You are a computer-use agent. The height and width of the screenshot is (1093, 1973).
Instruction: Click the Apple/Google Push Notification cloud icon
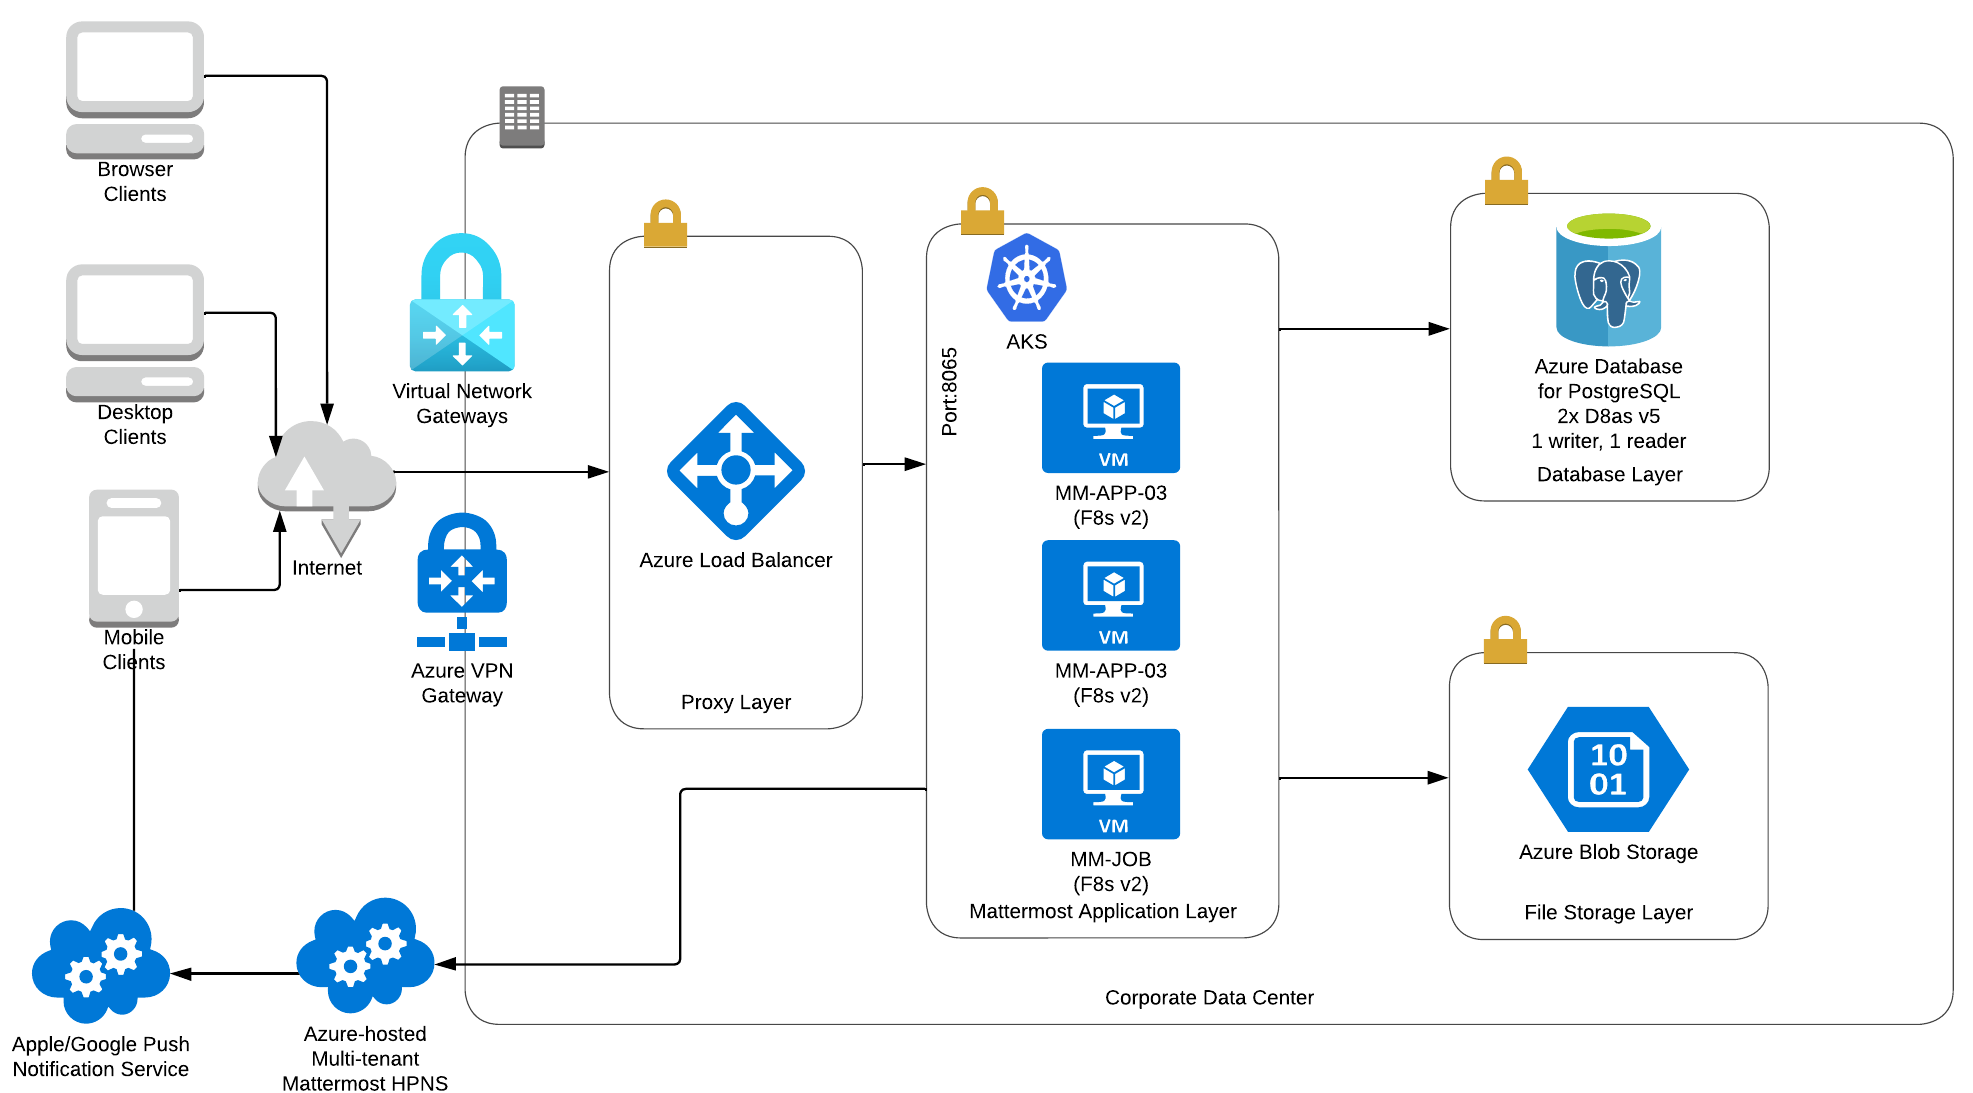tap(100, 965)
